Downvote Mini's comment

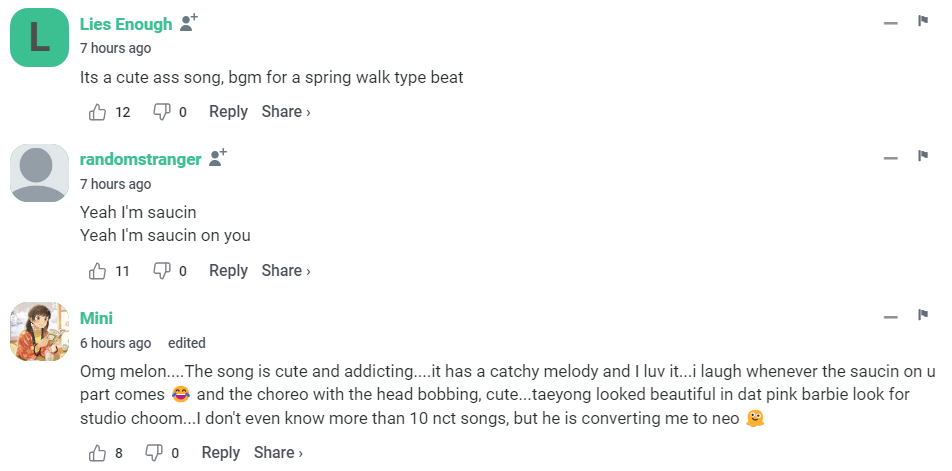pyautogui.click(x=154, y=453)
